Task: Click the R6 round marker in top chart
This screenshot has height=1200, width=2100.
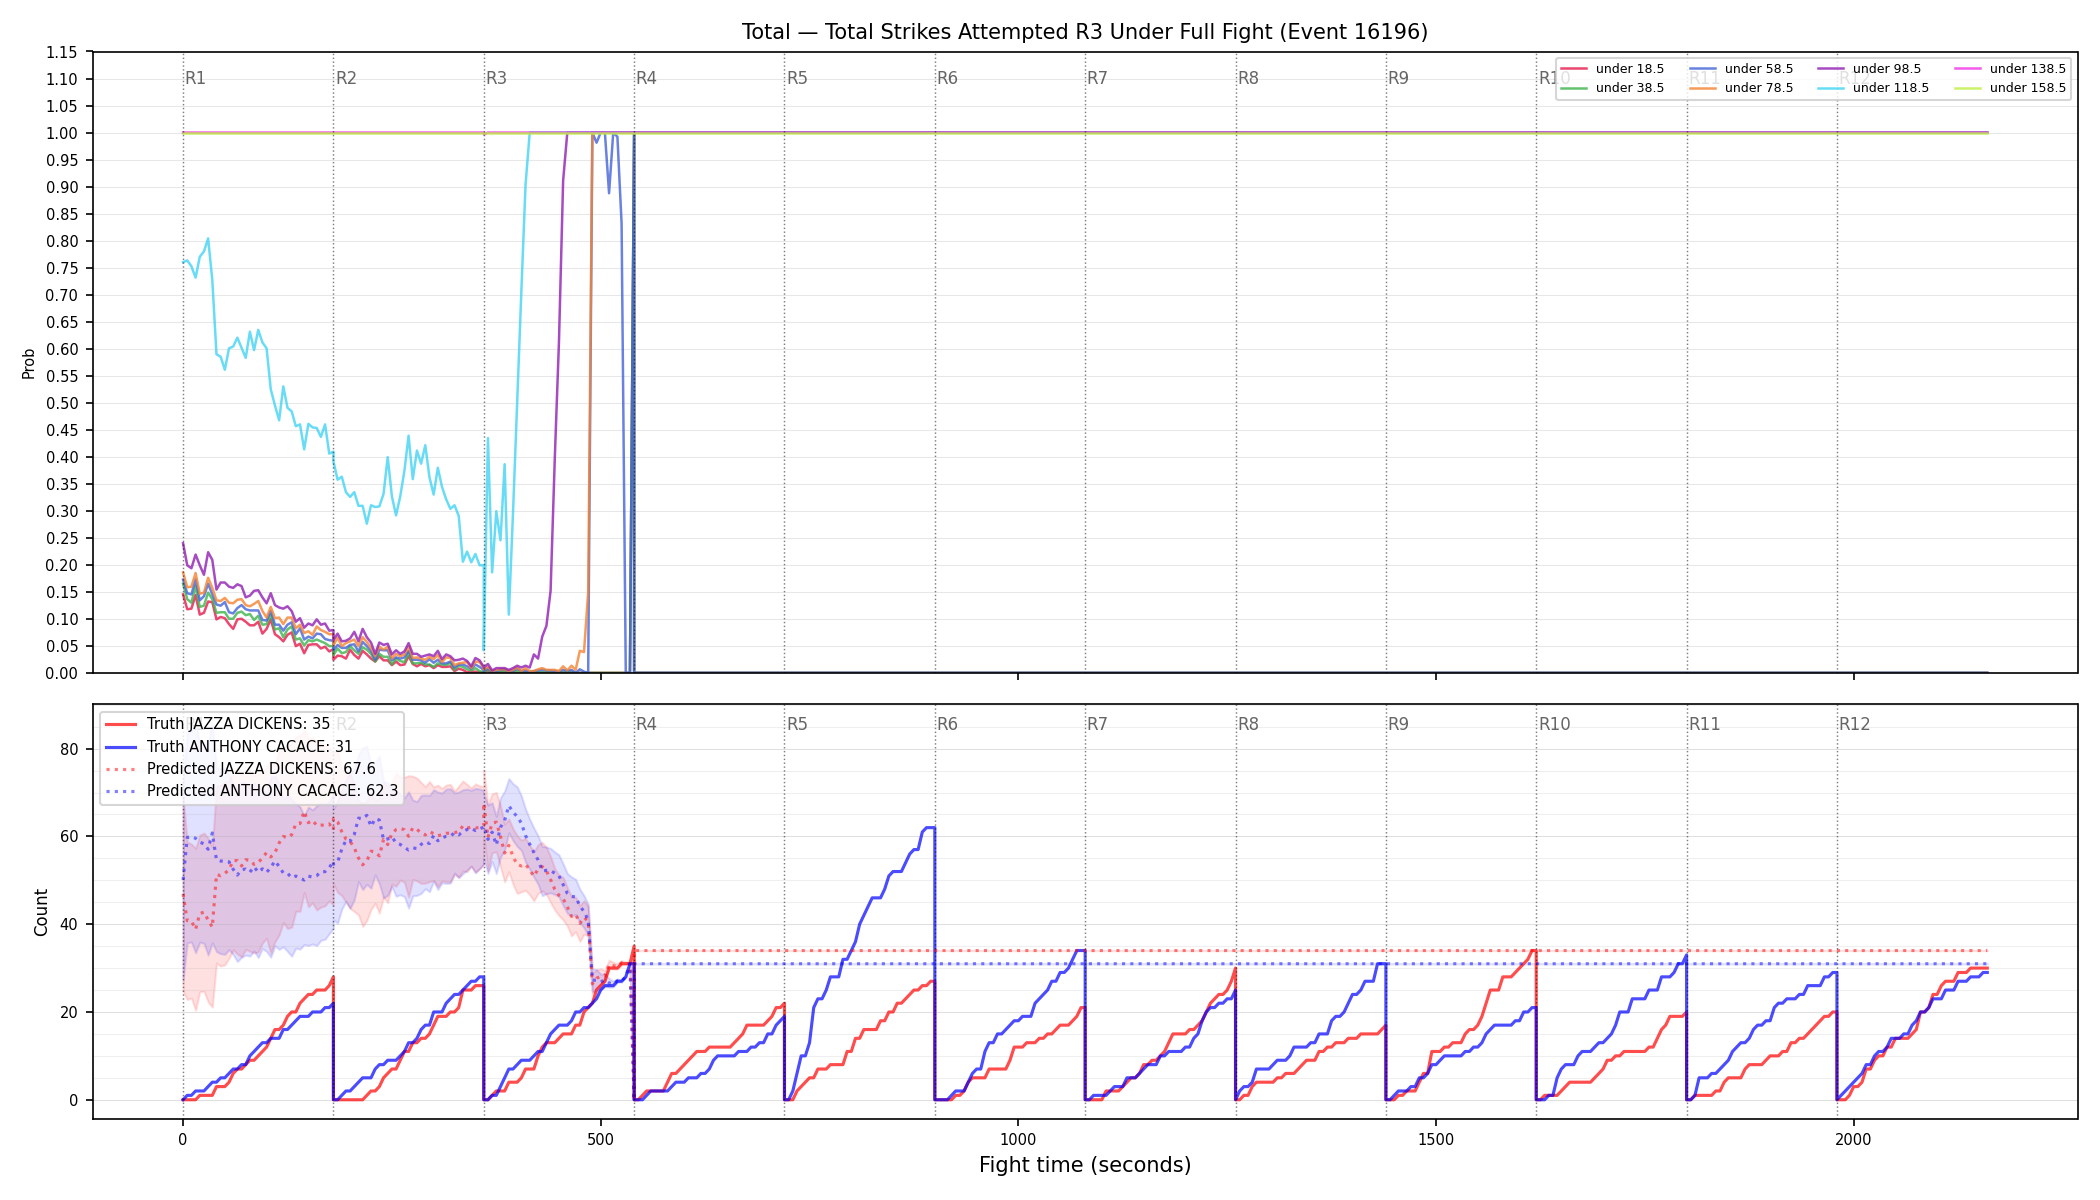Action: pos(947,78)
